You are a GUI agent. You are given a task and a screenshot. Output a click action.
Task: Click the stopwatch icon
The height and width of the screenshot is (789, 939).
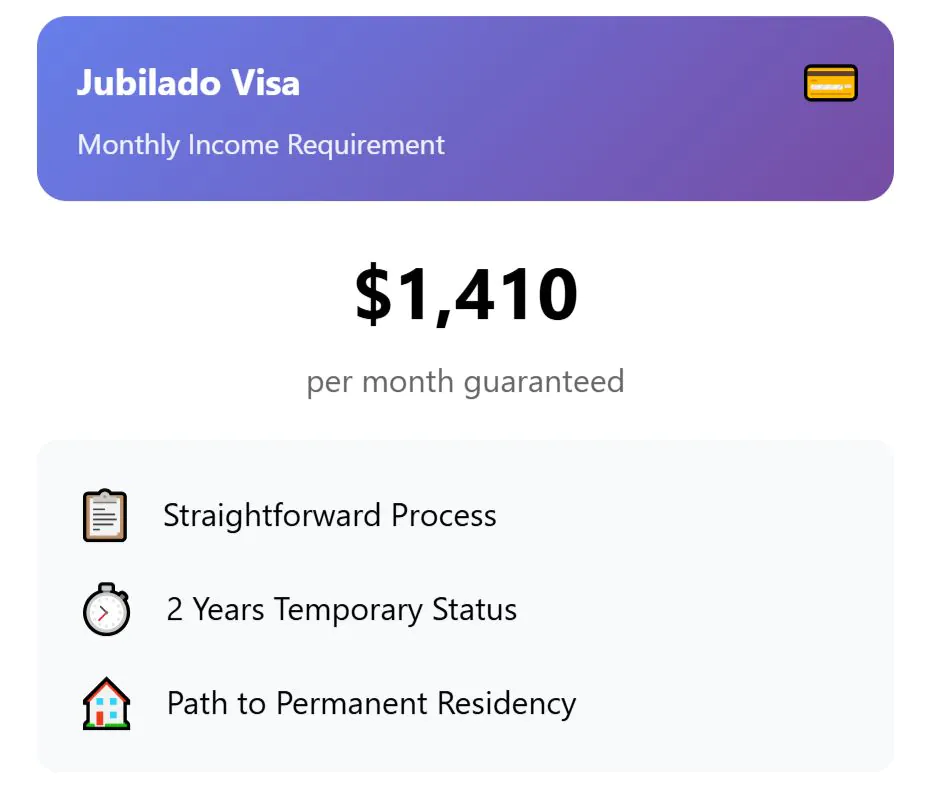pyautogui.click(x=106, y=609)
